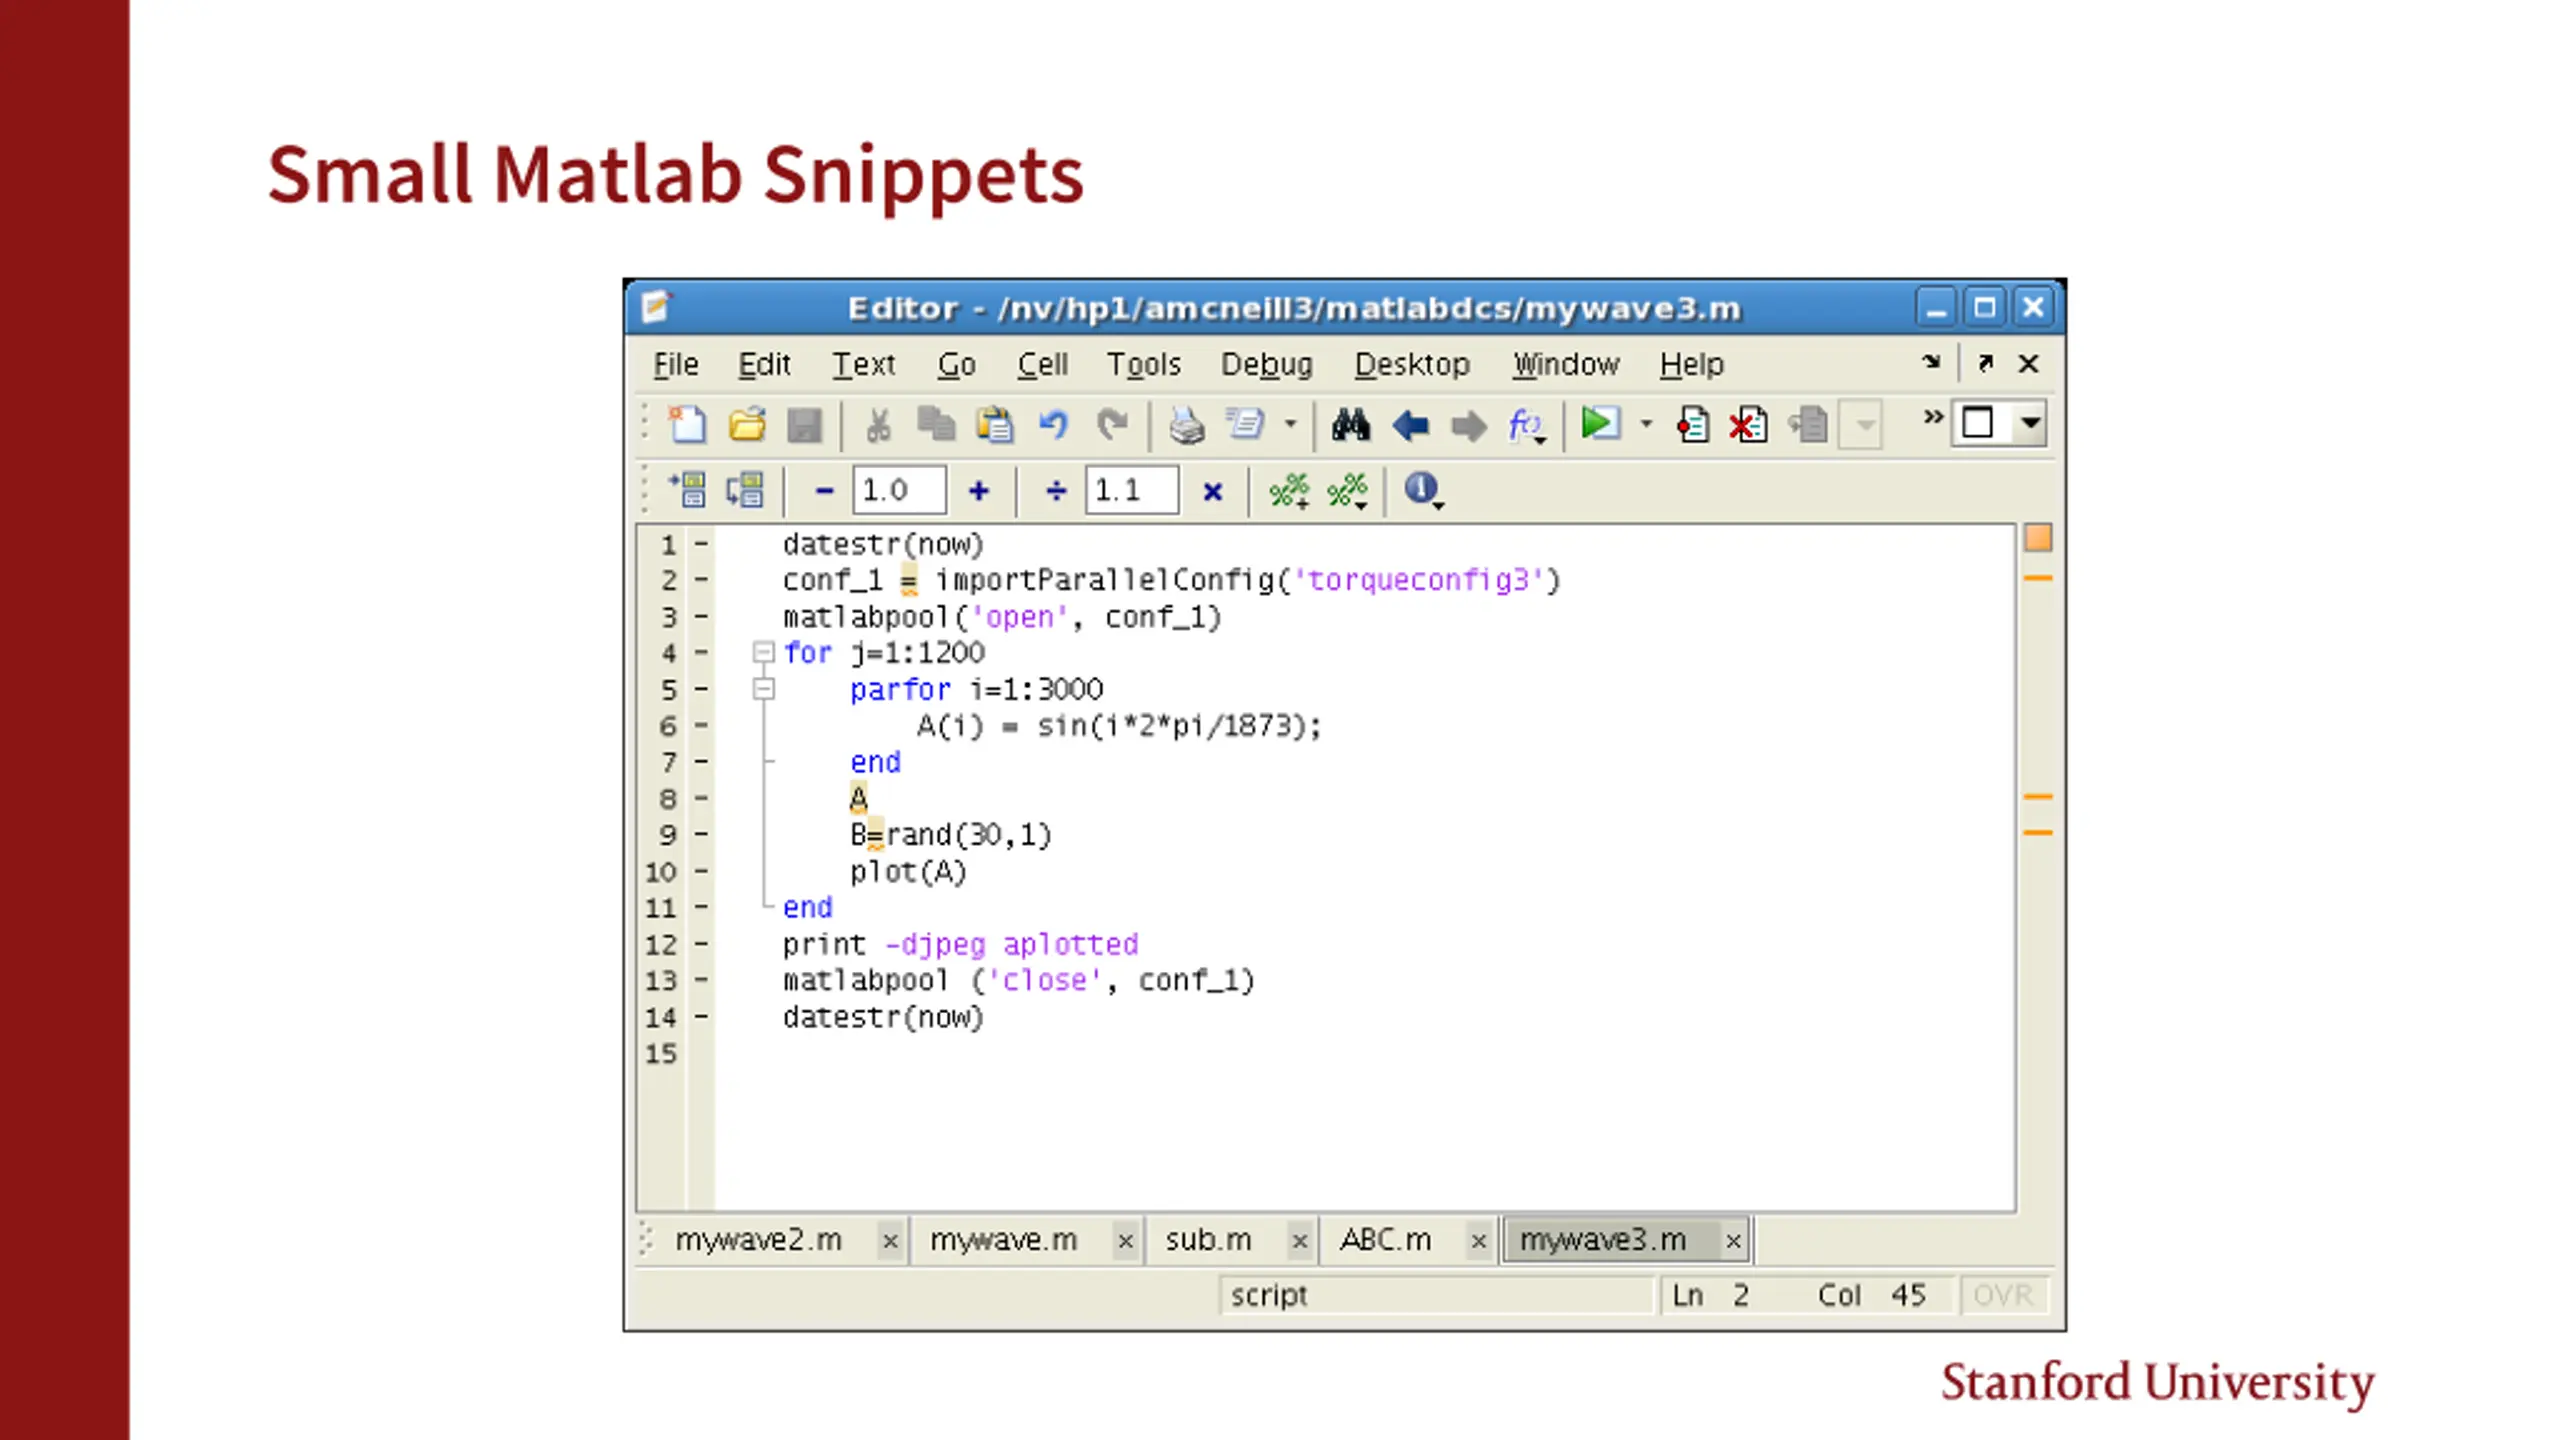This screenshot has height=1440, width=2560.
Task: Click the blue Back navigation arrow
Action: 1410,426
